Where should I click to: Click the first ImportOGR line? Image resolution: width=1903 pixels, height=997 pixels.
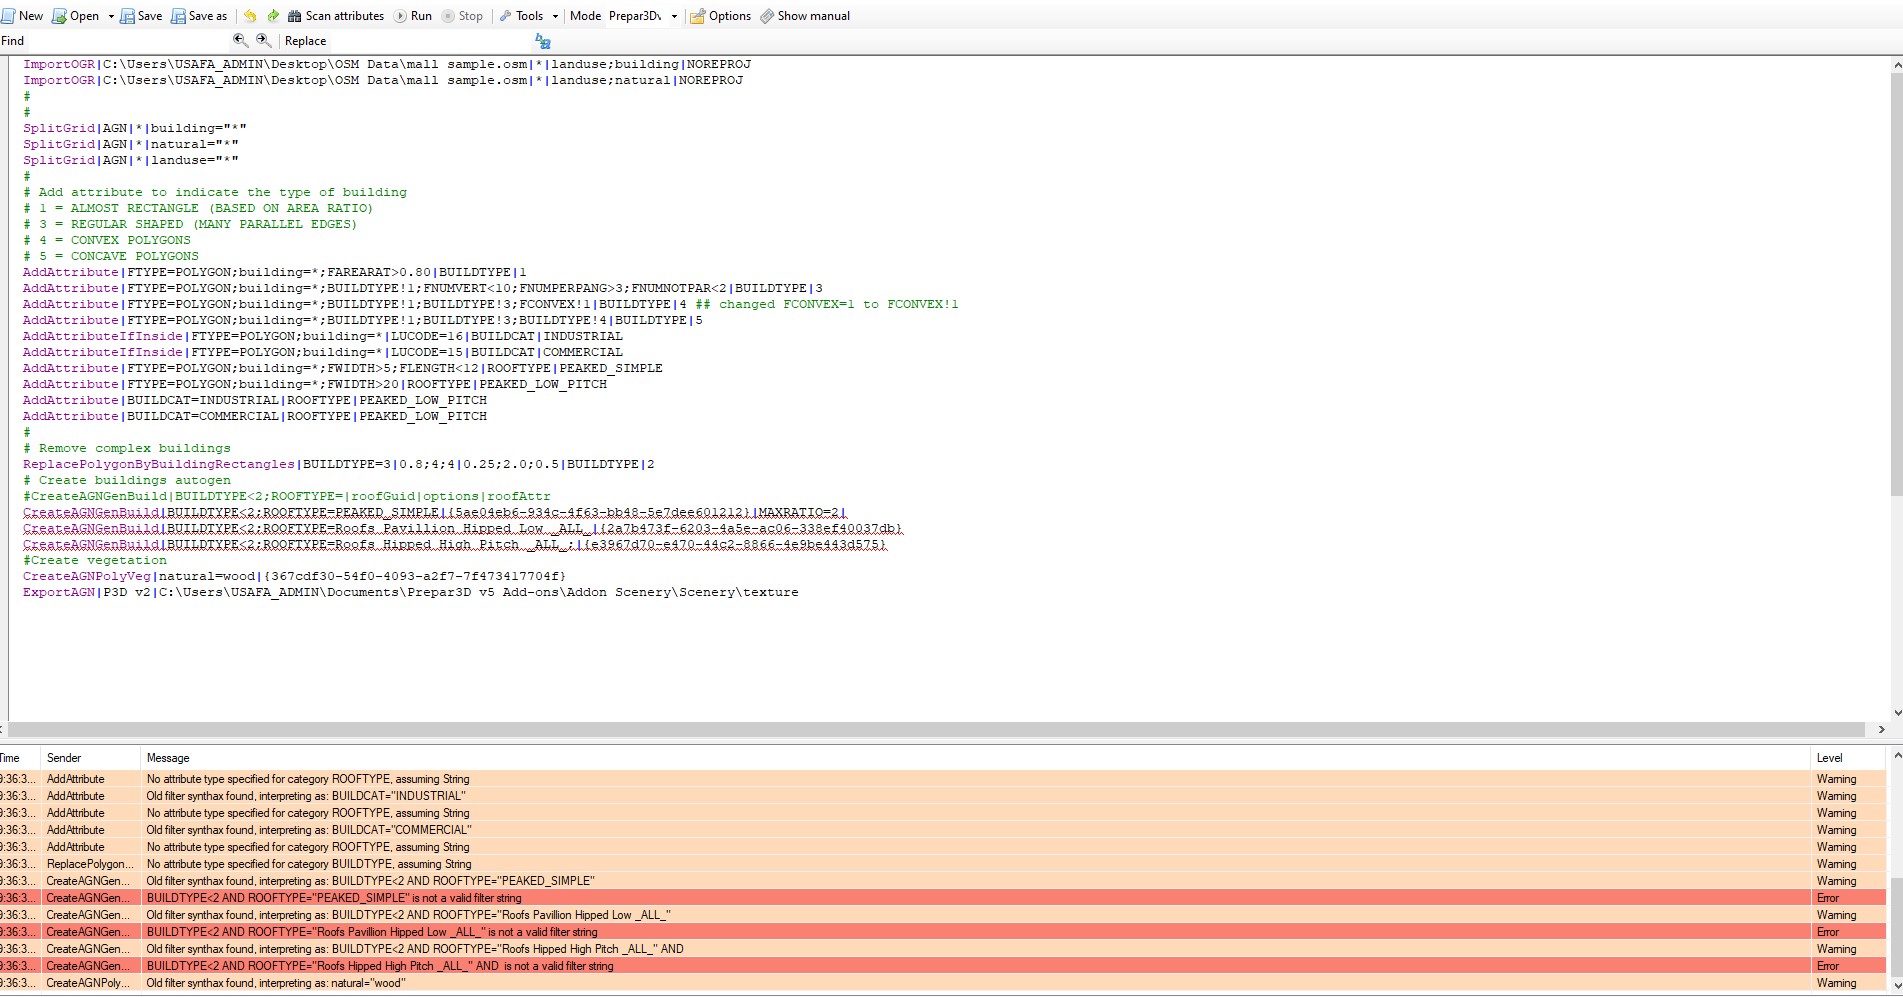pyautogui.click(x=387, y=64)
